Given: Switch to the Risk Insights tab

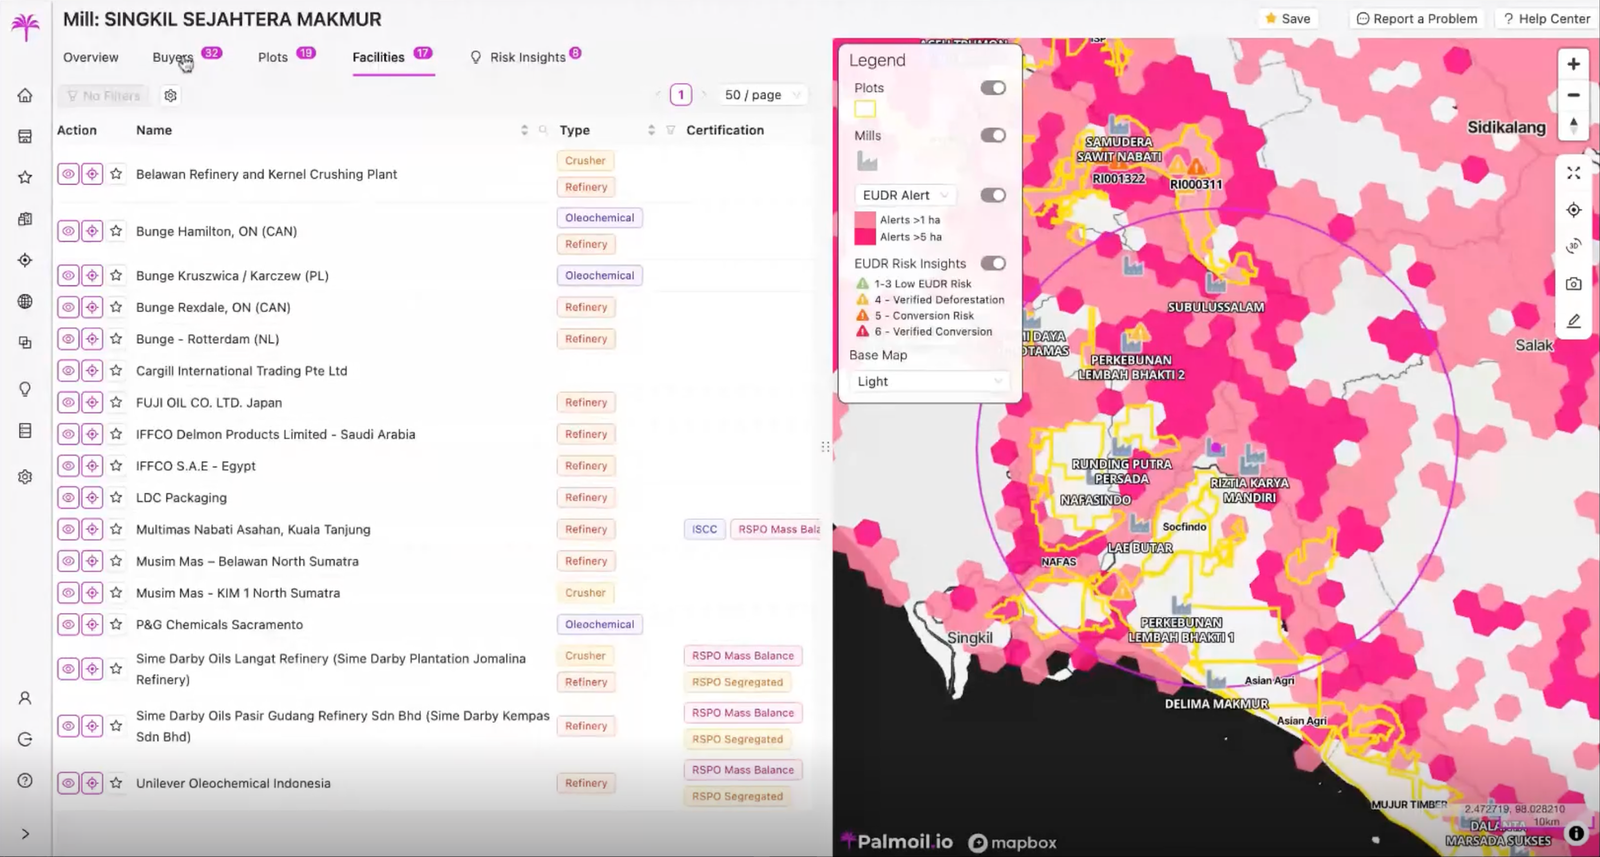Looking at the screenshot, I should tap(527, 57).
